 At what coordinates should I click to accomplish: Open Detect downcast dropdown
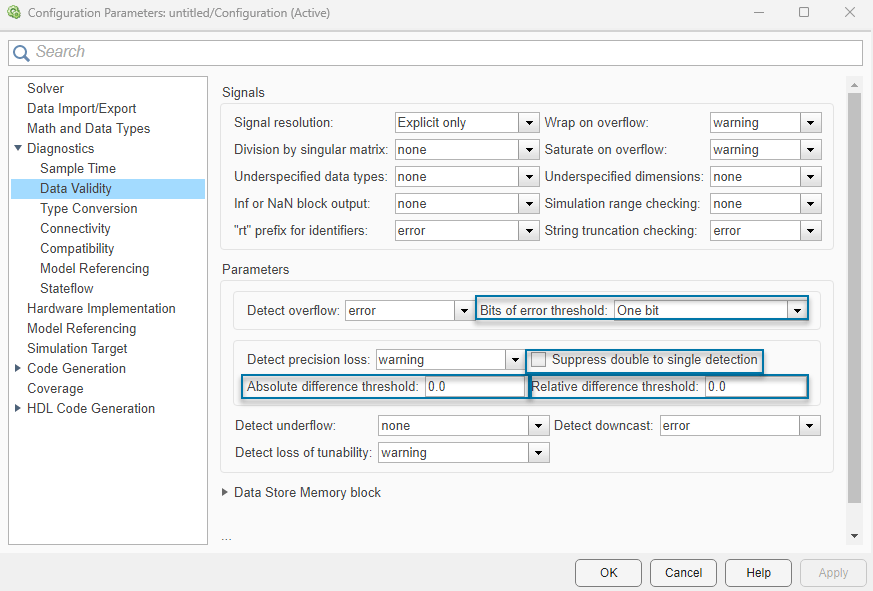[x=740, y=426]
